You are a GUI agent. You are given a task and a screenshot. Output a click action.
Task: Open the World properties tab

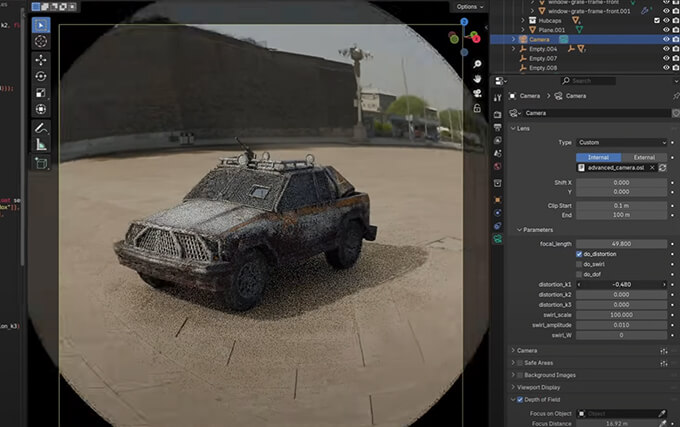tap(497, 166)
